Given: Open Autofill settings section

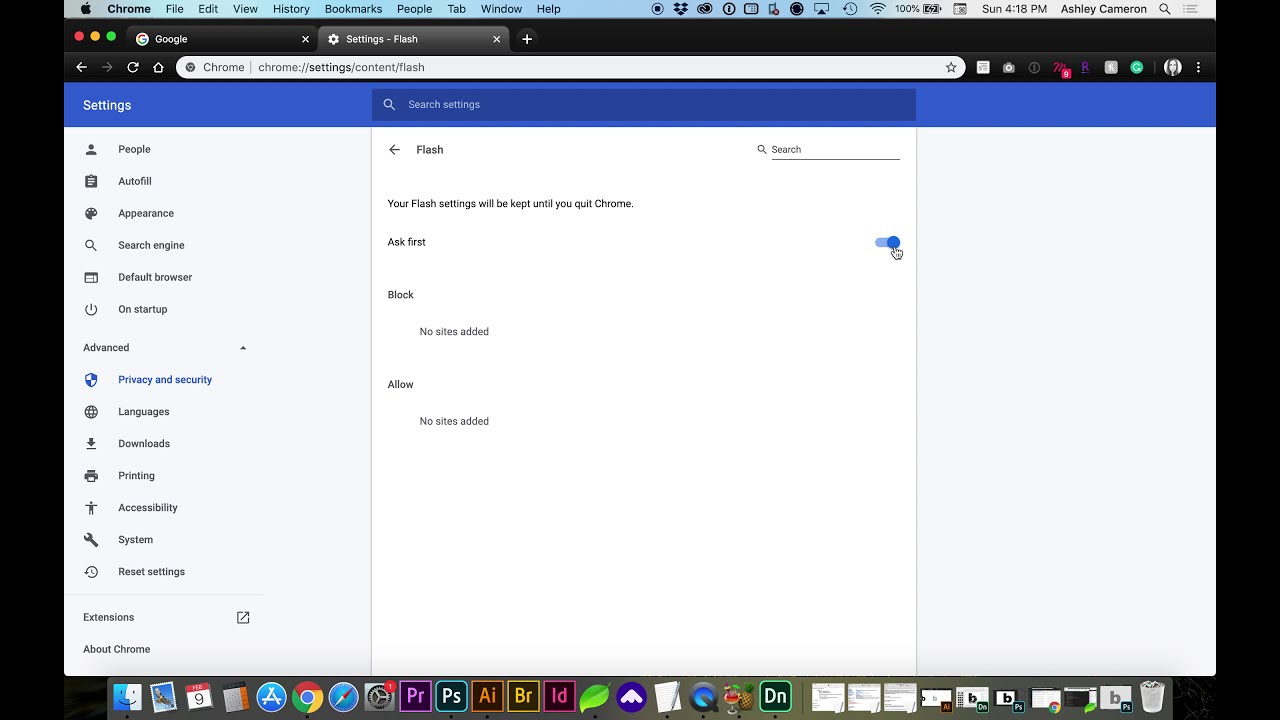Looking at the screenshot, I should [135, 181].
